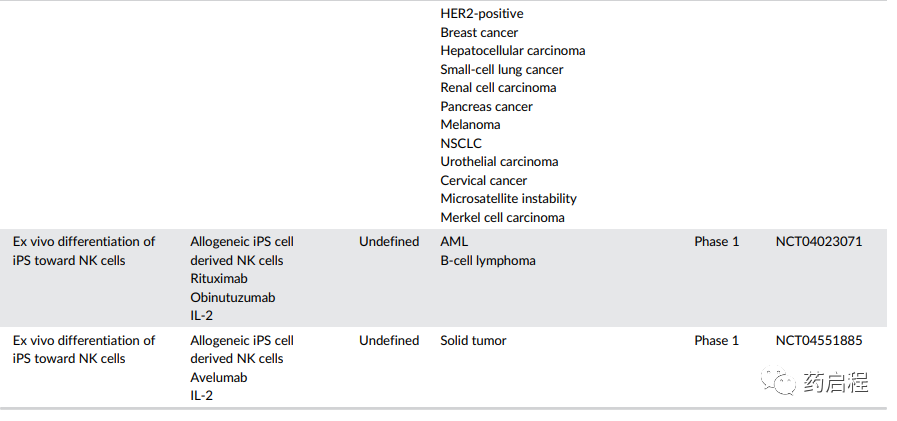Click Undefined in the gray shaded row
This screenshot has width=897, height=421.
[x=389, y=242]
